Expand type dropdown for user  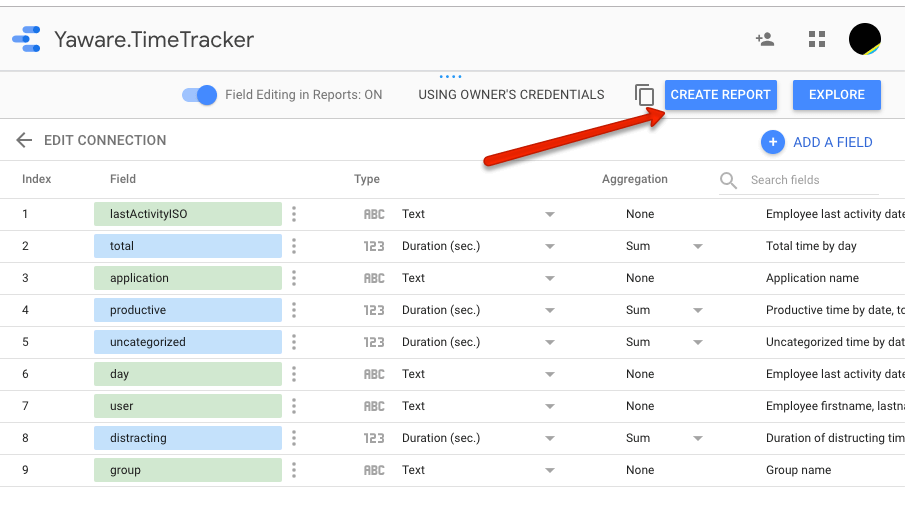point(549,407)
